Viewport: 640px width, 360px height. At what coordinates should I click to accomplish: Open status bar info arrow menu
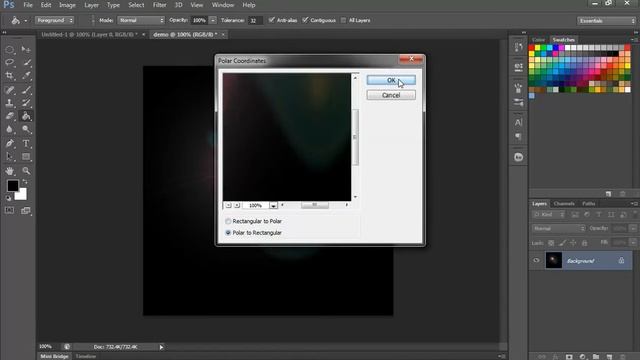click(161, 347)
